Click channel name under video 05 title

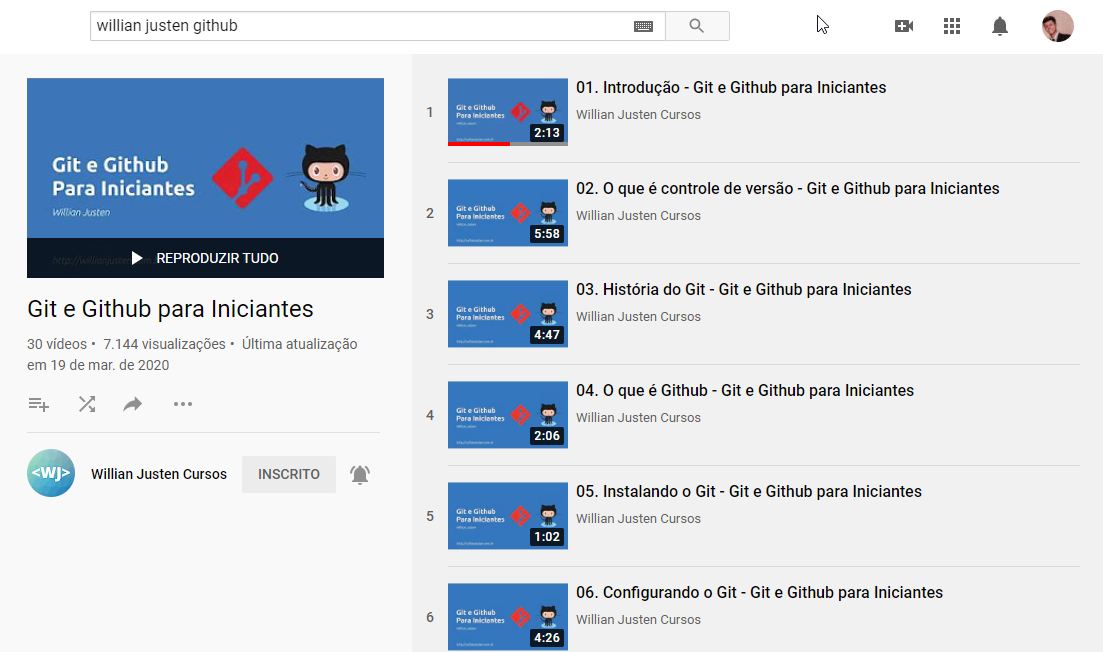pos(638,519)
